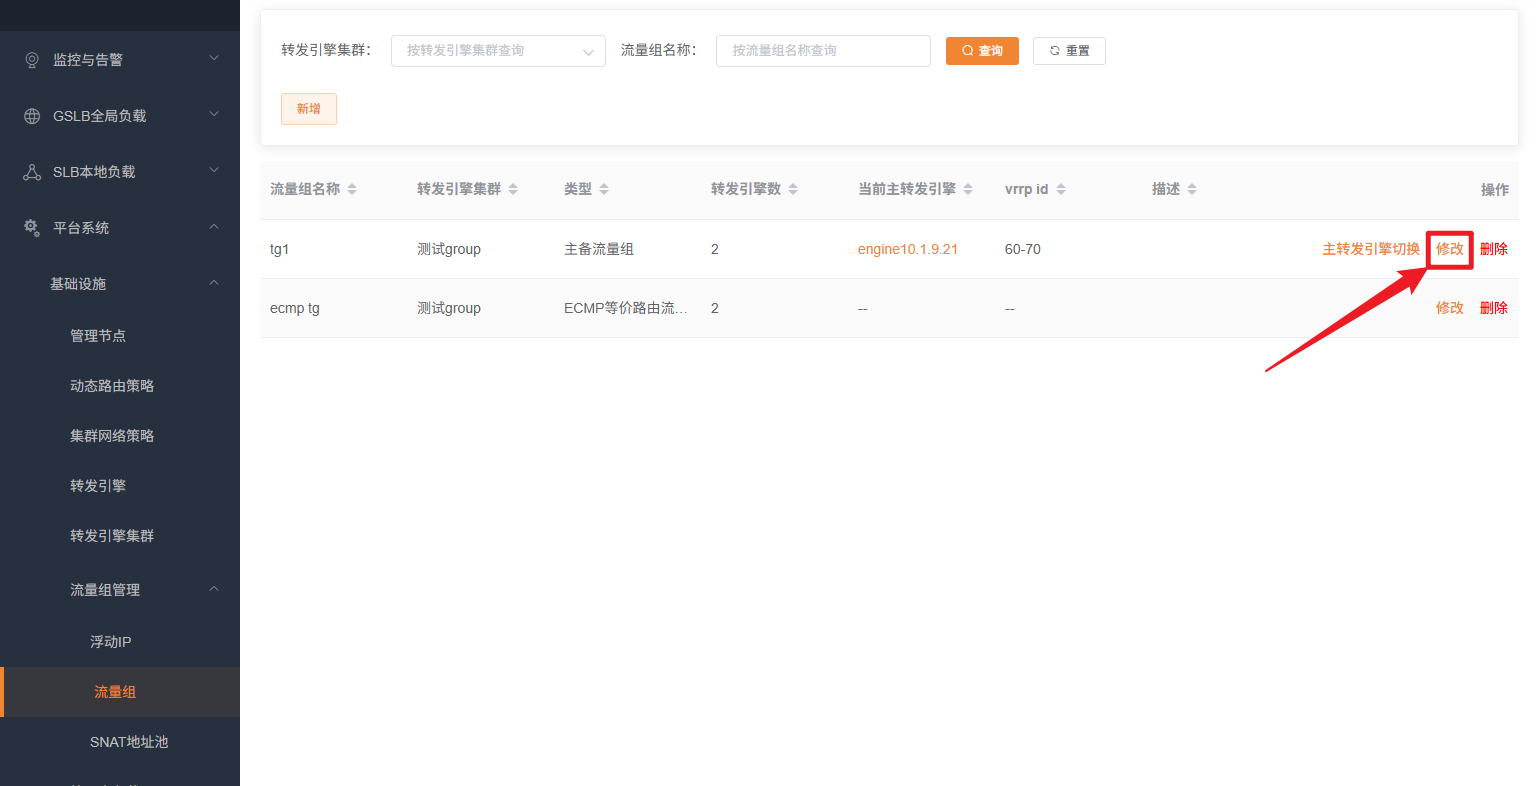Click the 监控与告警 monitoring icon
The height and width of the screenshot is (786, 1539).
[x=30, y=58]
